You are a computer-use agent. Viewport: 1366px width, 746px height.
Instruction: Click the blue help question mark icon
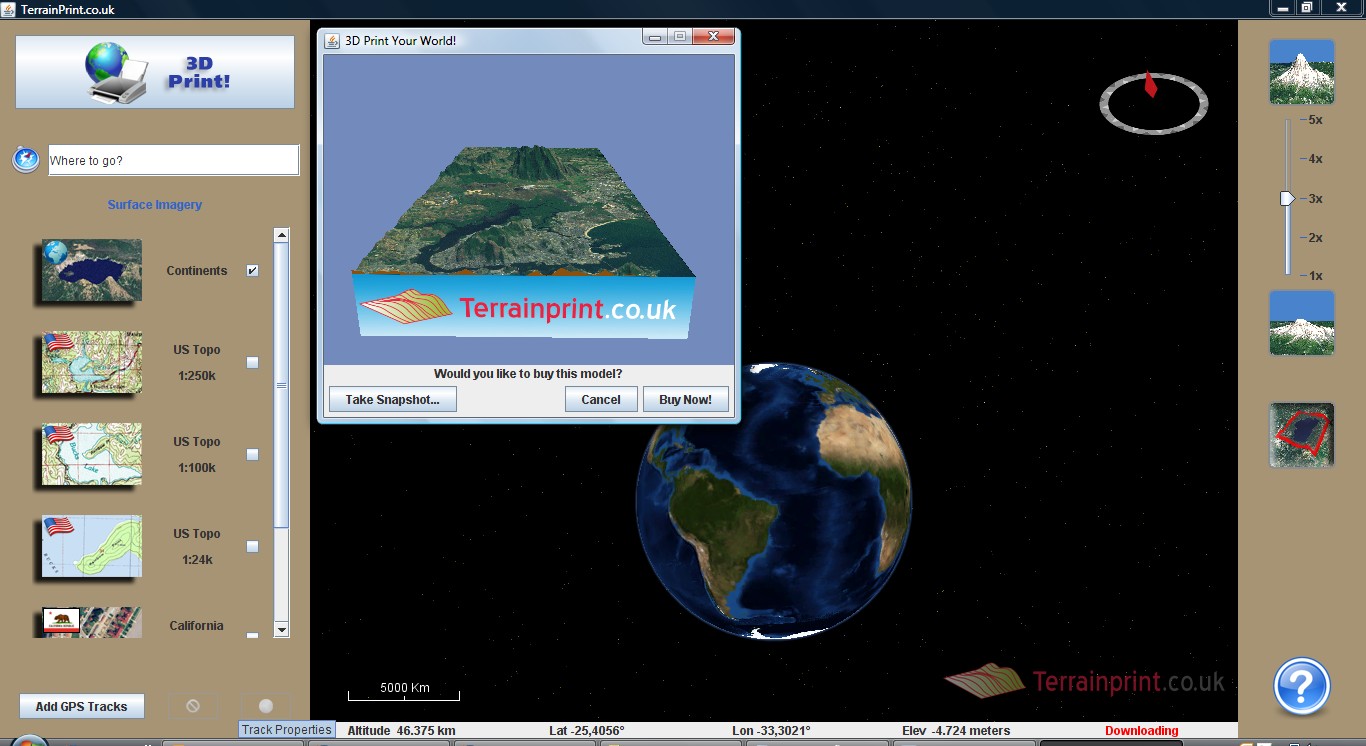tap(1301, 687)
